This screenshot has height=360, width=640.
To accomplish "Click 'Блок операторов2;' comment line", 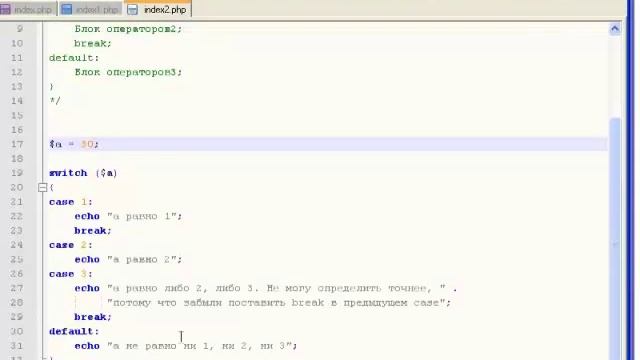I will [128, 29].
